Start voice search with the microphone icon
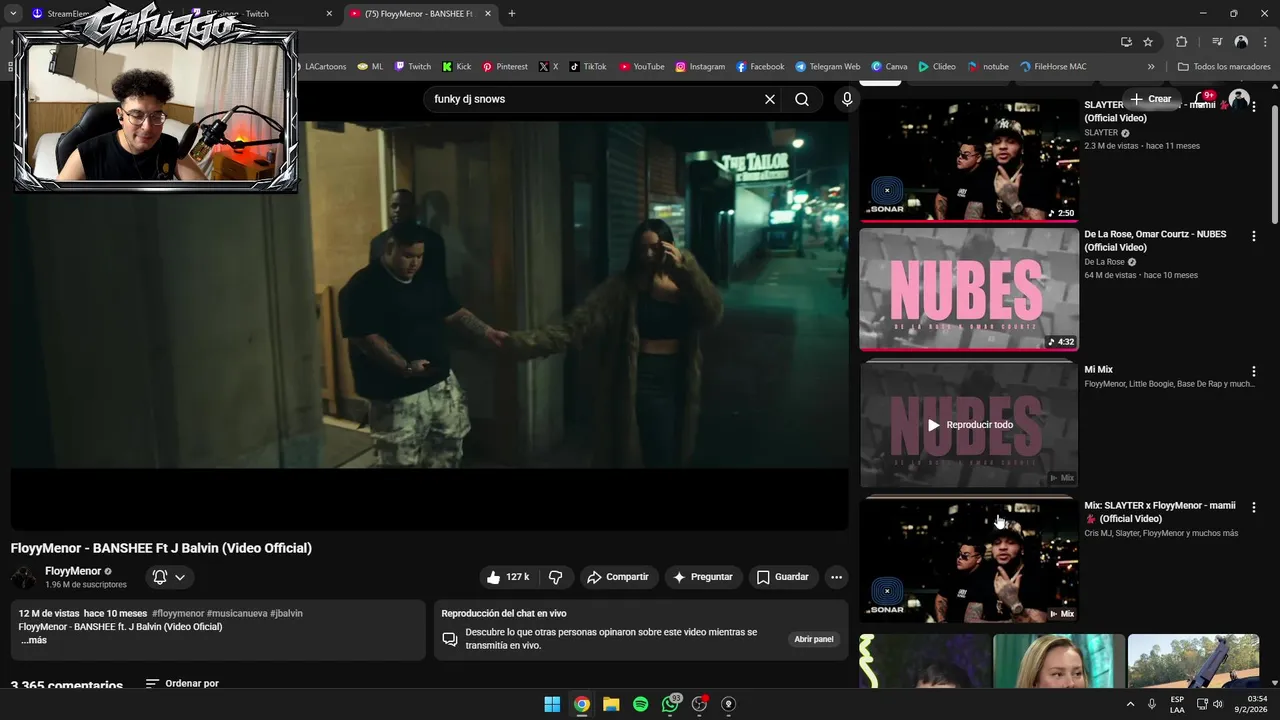This screenshot has width=1280, height=720. click(847, 99)
